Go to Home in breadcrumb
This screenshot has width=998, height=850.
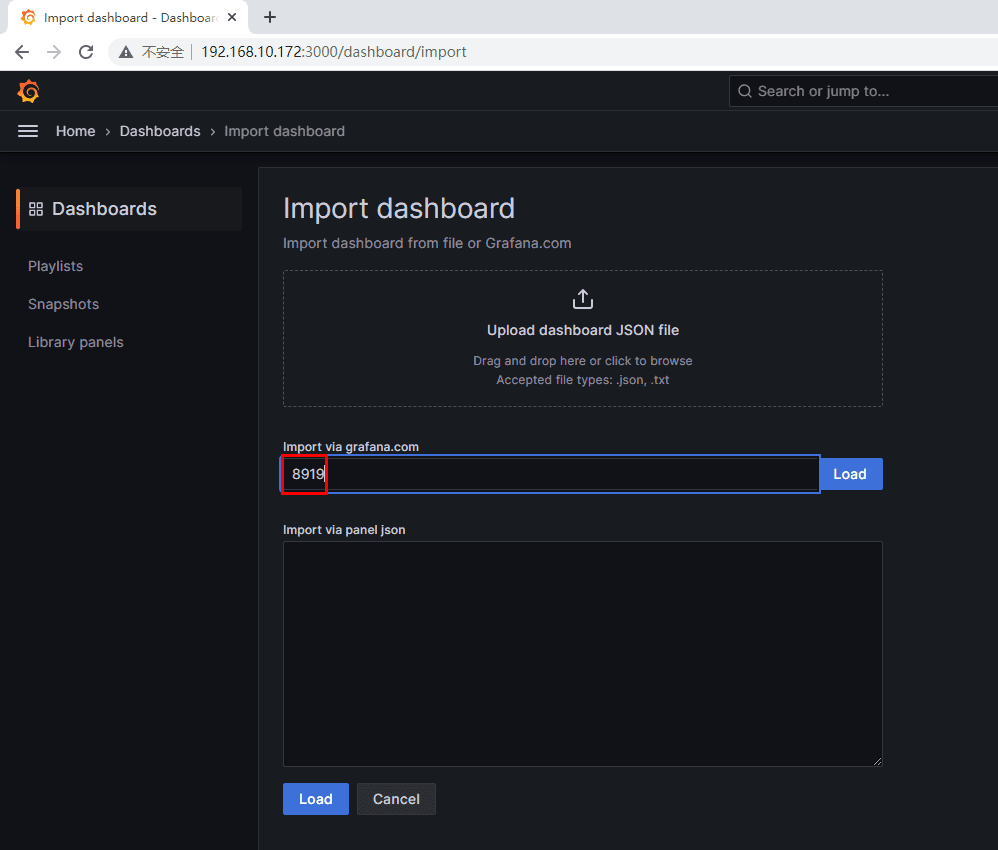pos(75,131)
